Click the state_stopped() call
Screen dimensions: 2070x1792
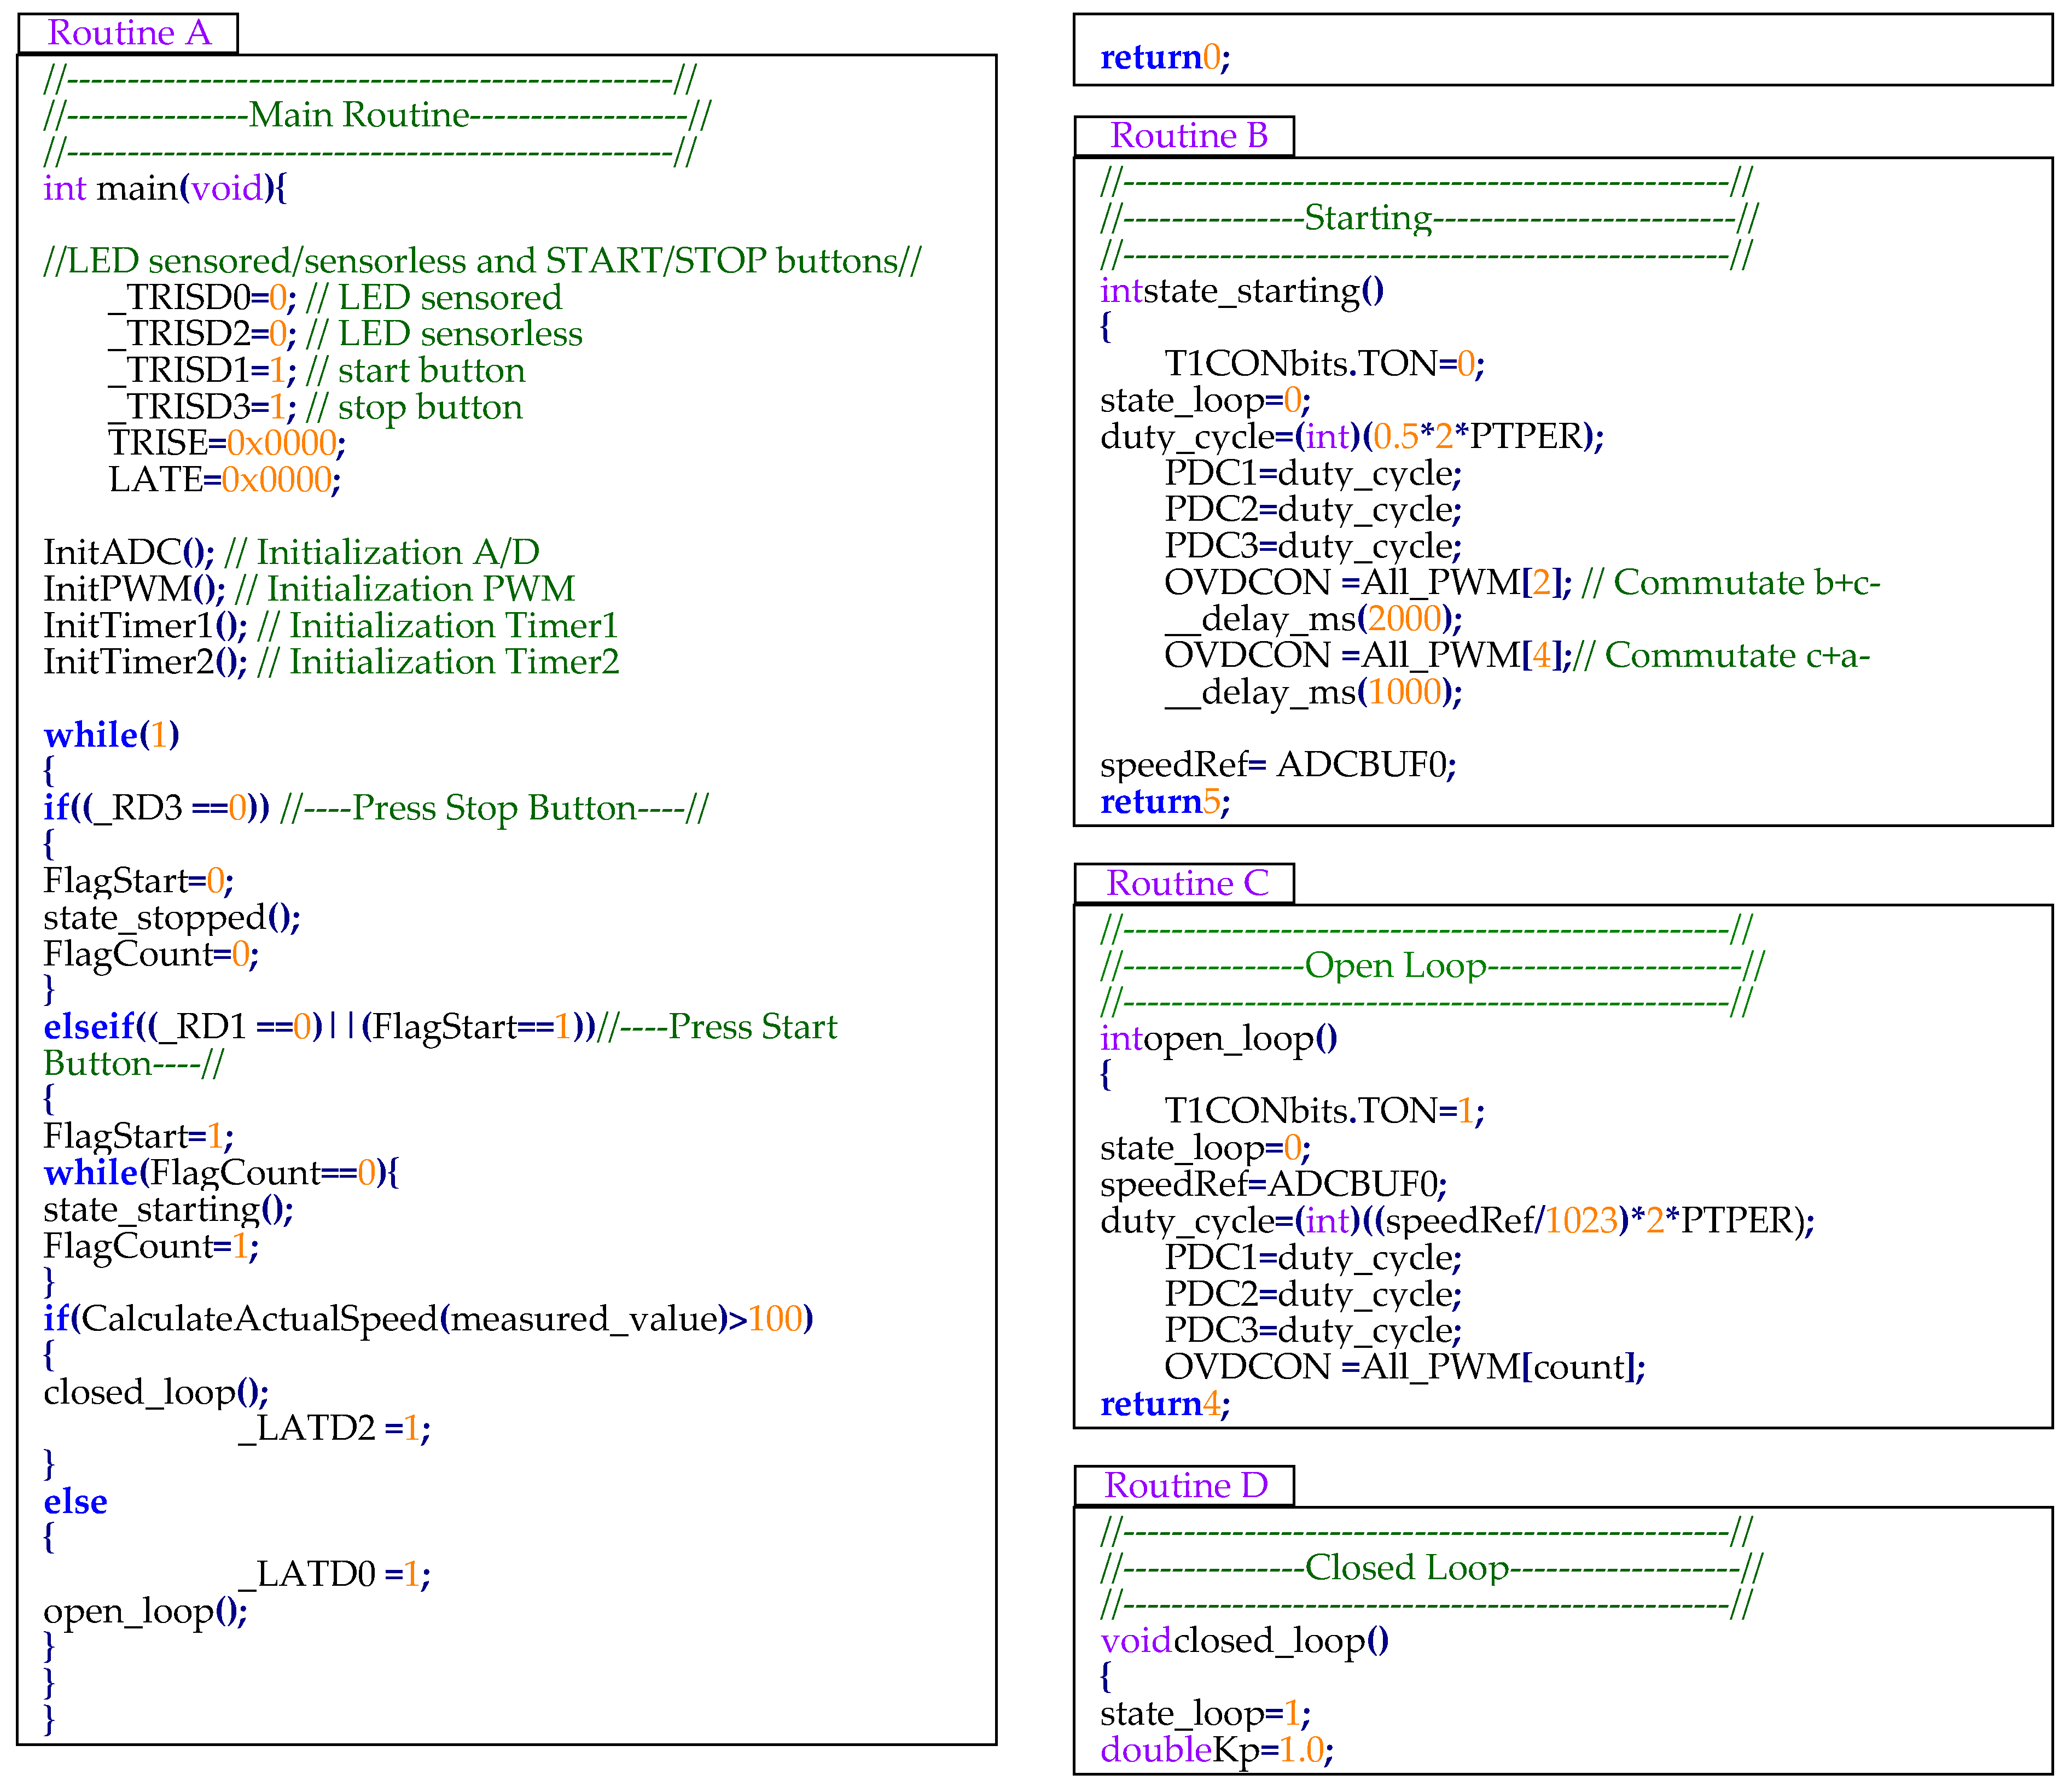click(171, 917)
